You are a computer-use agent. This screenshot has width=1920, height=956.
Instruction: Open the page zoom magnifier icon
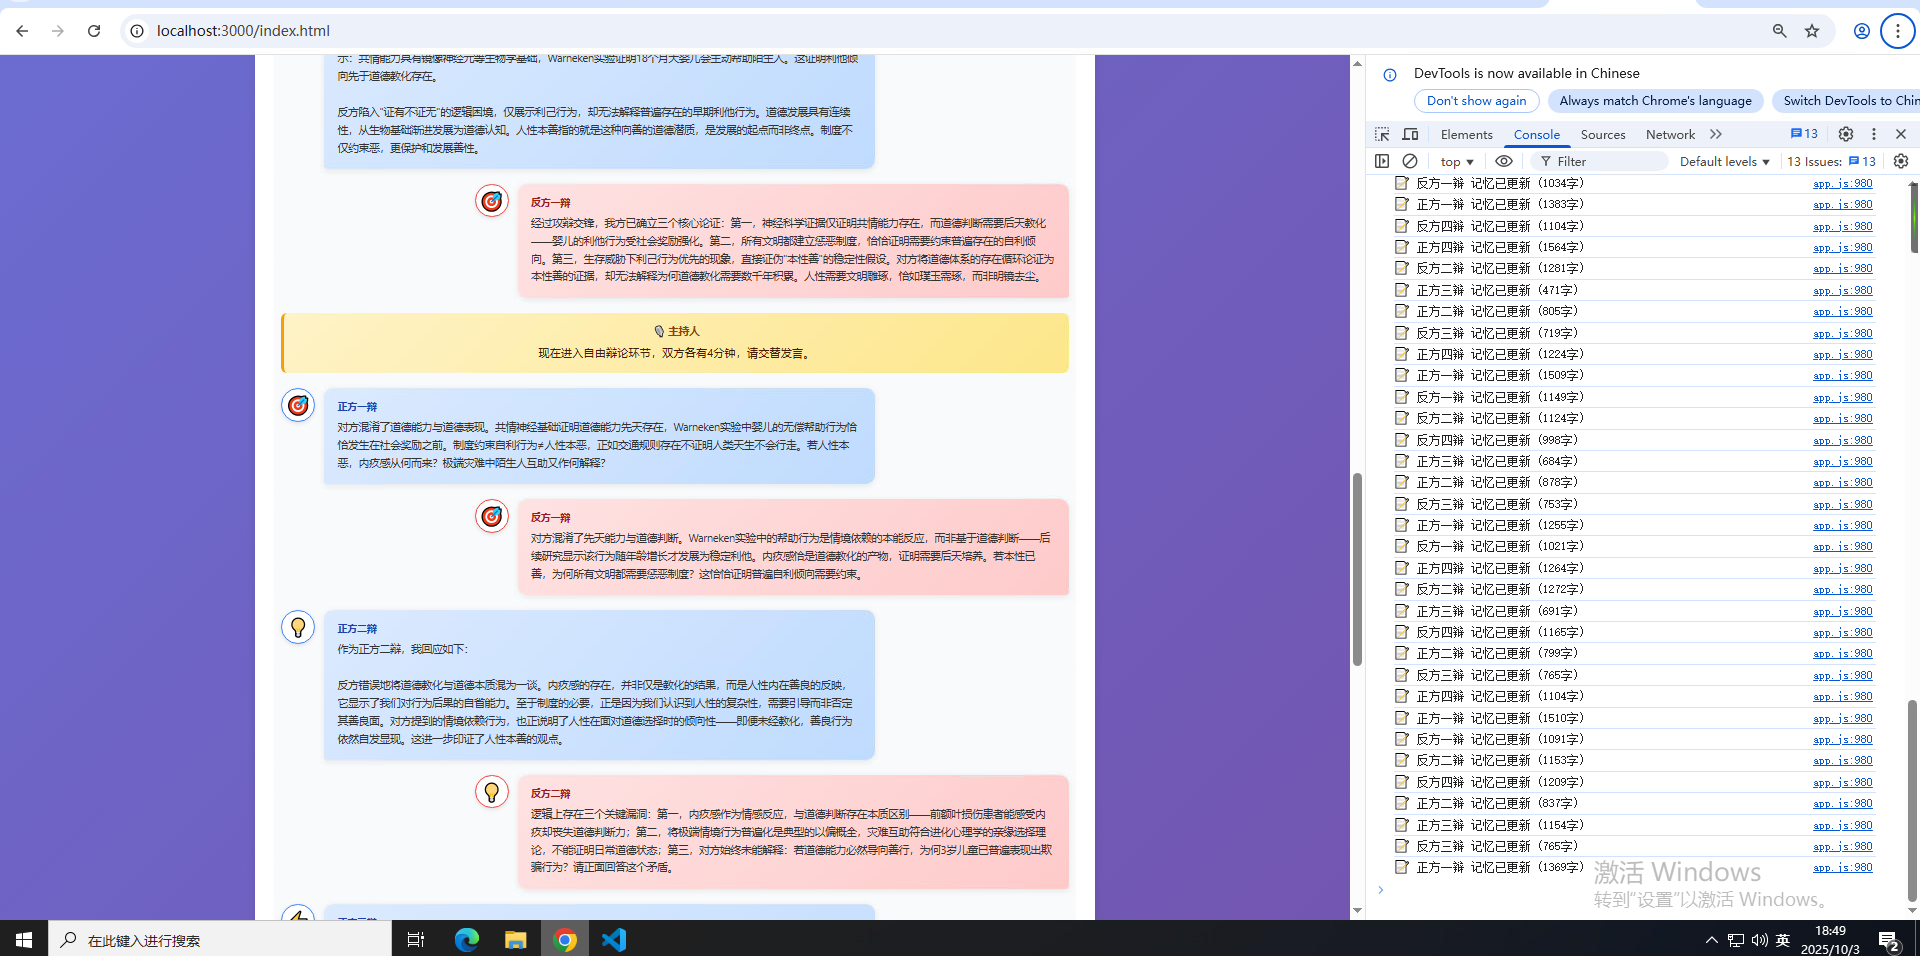tap(1779, 31)
